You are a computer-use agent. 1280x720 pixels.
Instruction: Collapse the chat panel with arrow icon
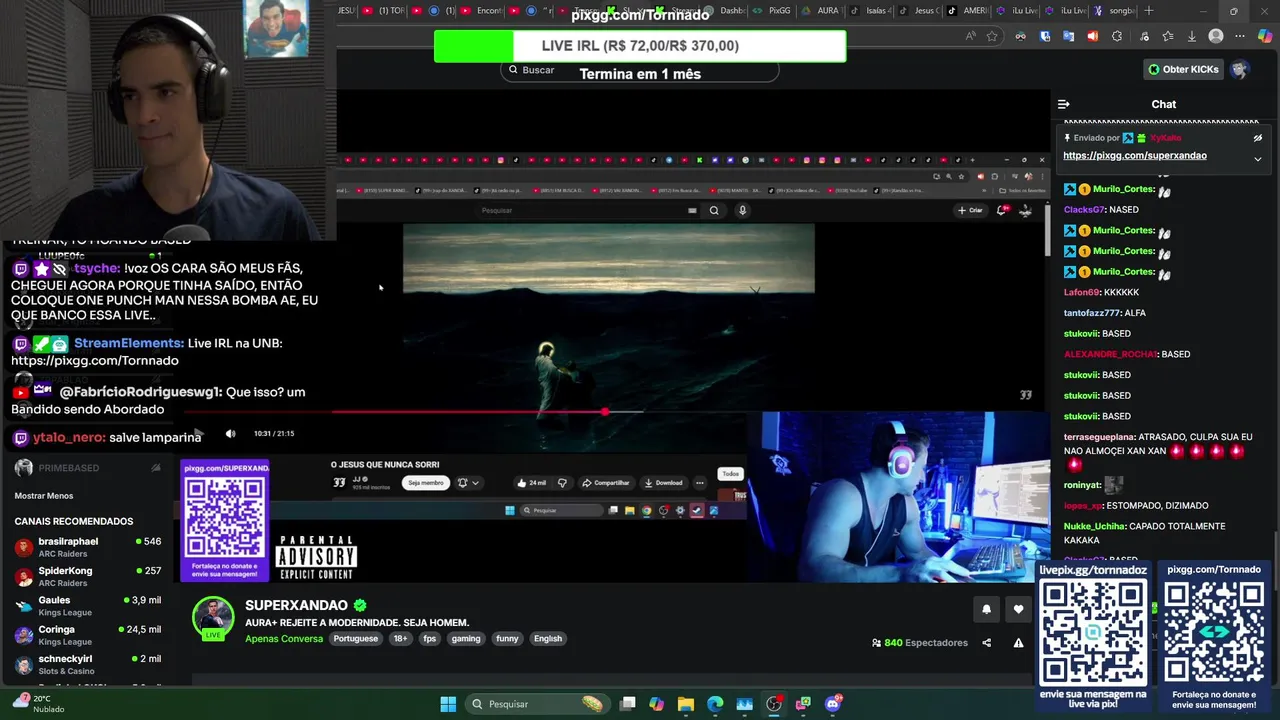point(1063,104)
